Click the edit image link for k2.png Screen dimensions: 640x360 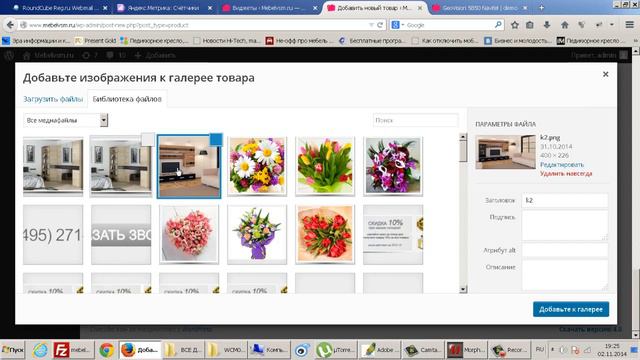tap(562, 164)
